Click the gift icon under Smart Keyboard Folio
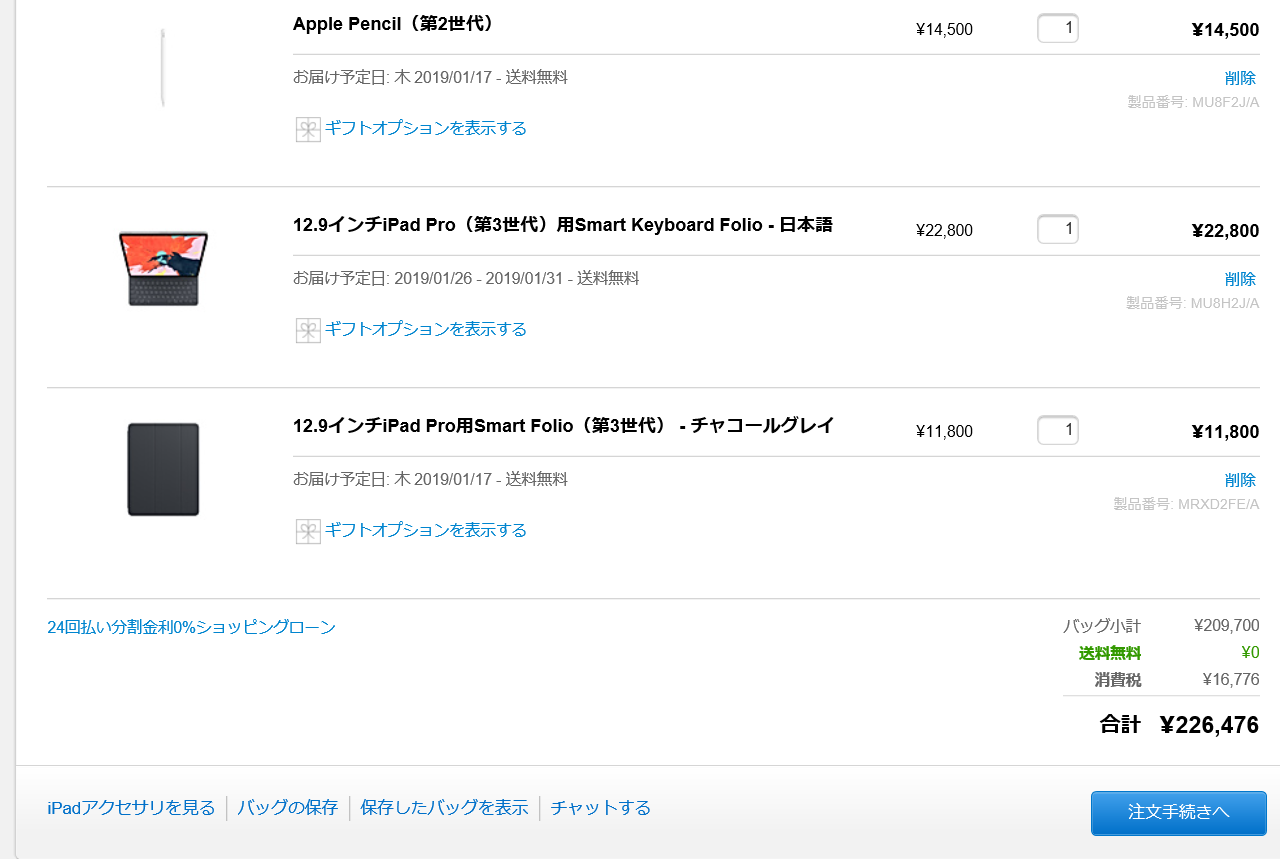 pyautogui.click(x=308, y=330)
